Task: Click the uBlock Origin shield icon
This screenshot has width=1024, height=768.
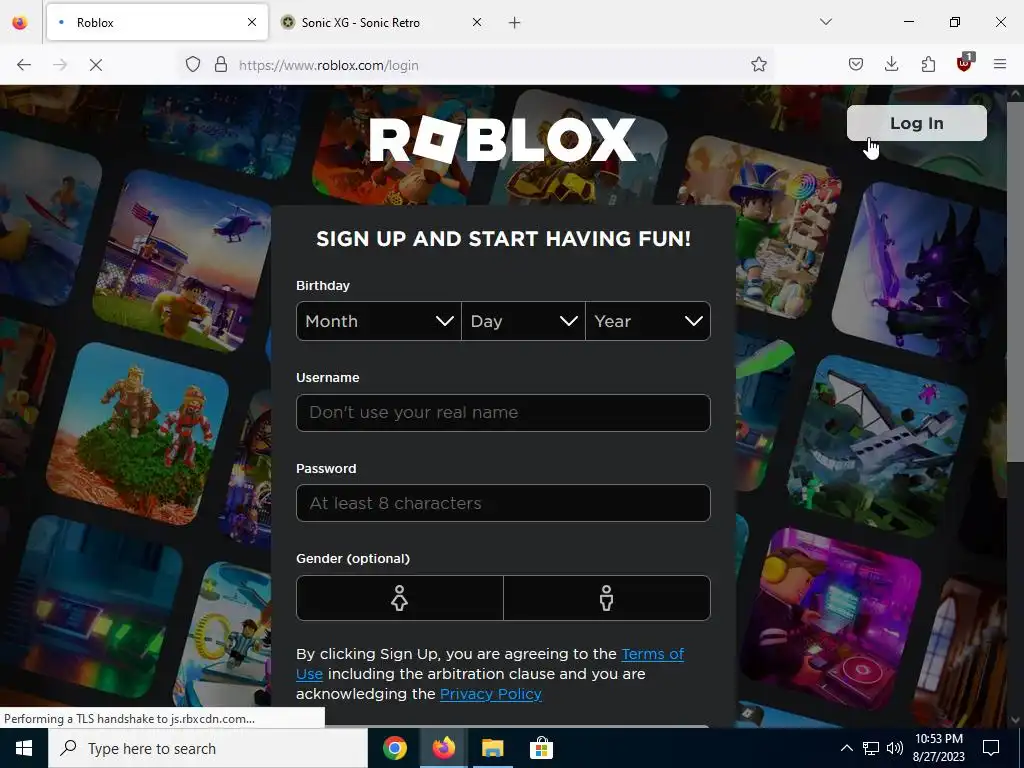Action: (x=964, y=63)
